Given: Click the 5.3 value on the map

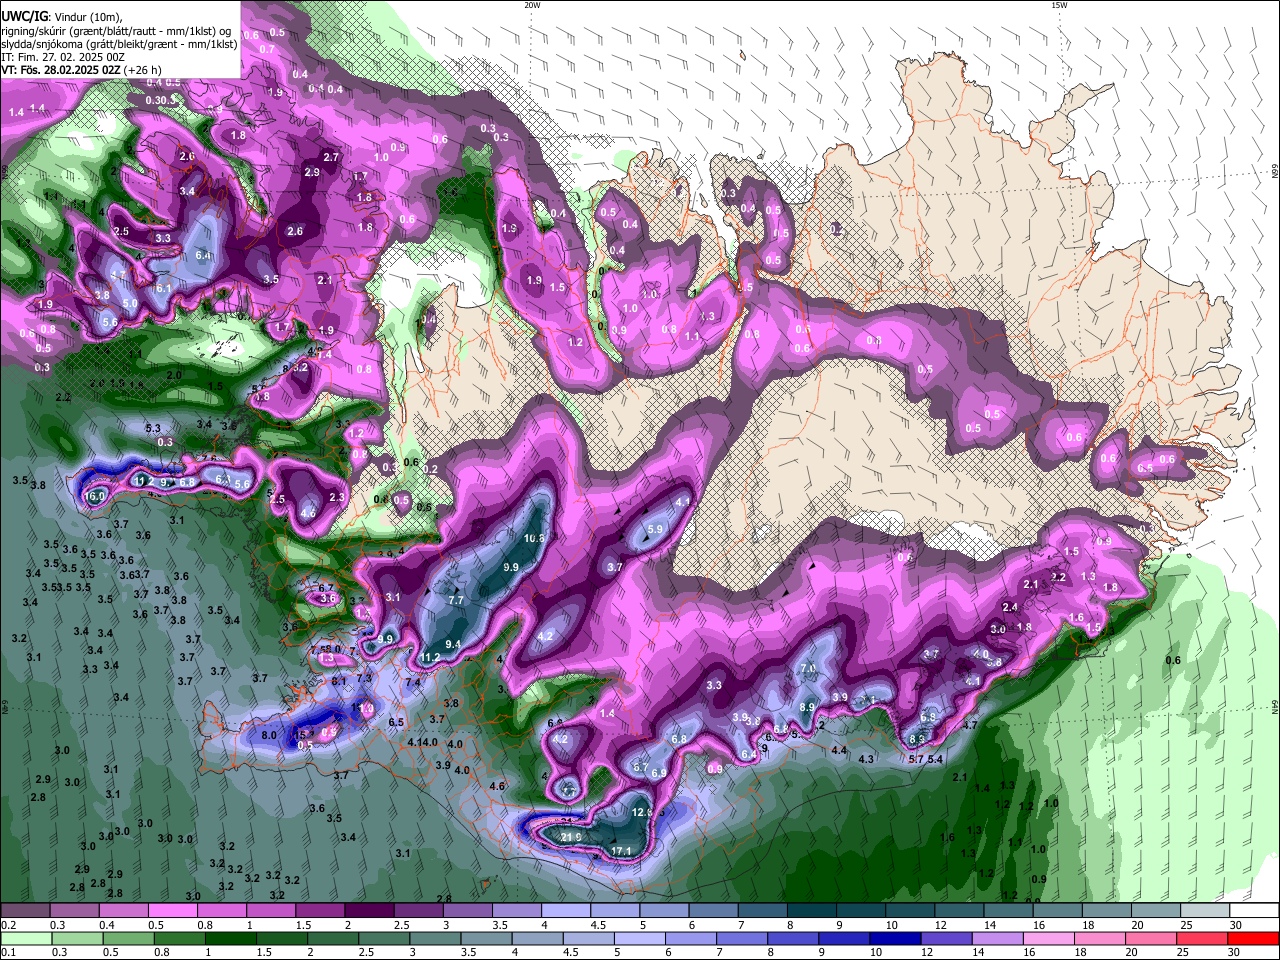Looking at the screenshot, I should coord(153,428).
